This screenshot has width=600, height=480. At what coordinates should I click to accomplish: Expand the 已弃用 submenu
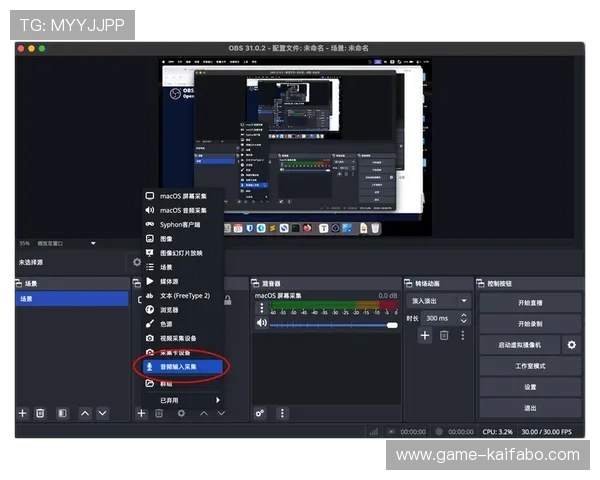click(182, 400)
